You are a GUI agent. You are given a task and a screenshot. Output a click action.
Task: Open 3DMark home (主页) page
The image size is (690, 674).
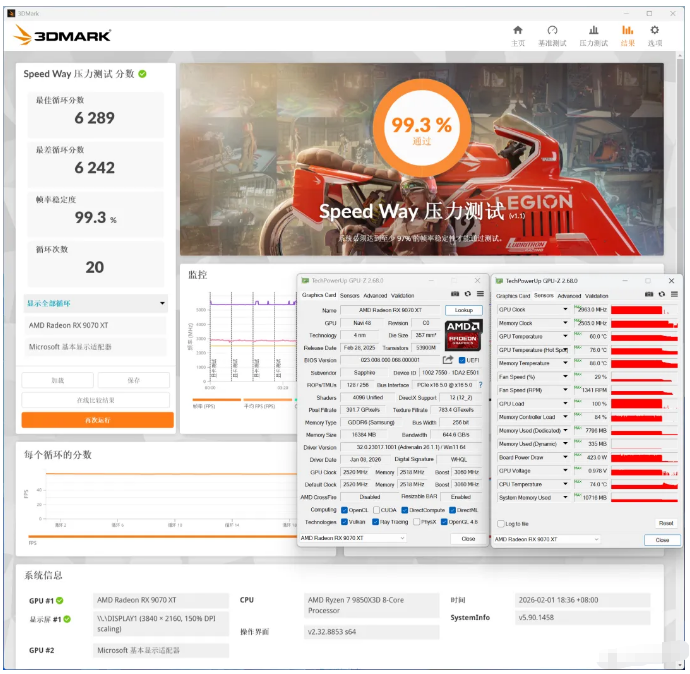click(x=517, y=35)
